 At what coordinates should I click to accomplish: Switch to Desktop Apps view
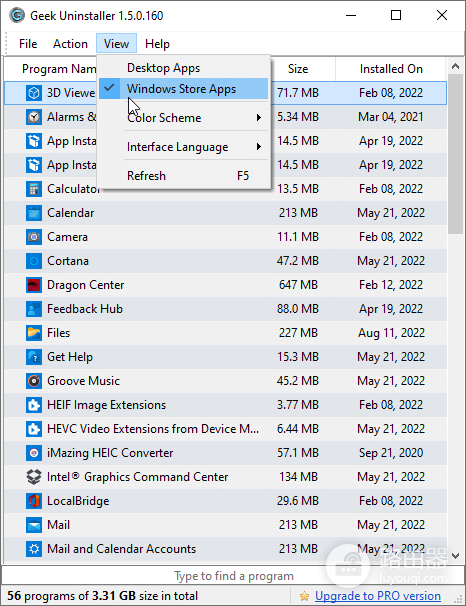click(184, 68)
